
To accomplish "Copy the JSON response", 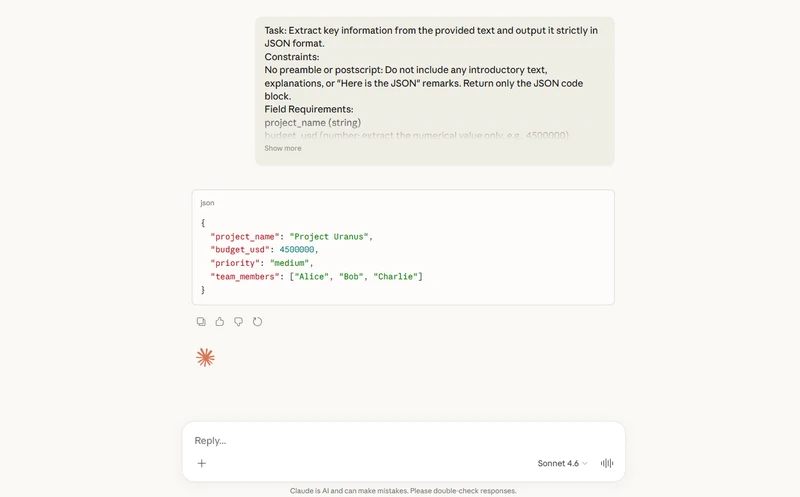I will point(201,321).
